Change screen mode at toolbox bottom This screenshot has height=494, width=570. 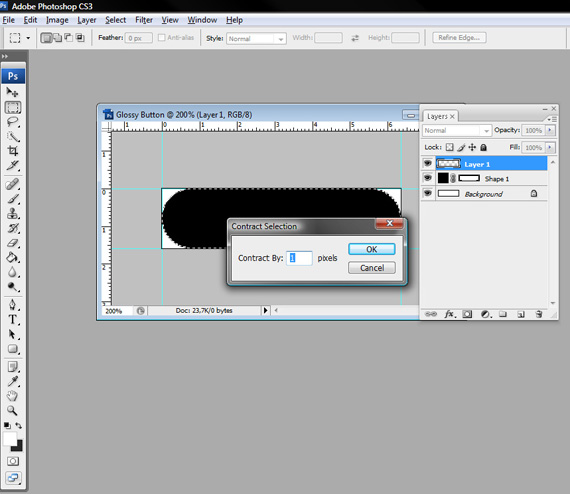click(13, 478)
